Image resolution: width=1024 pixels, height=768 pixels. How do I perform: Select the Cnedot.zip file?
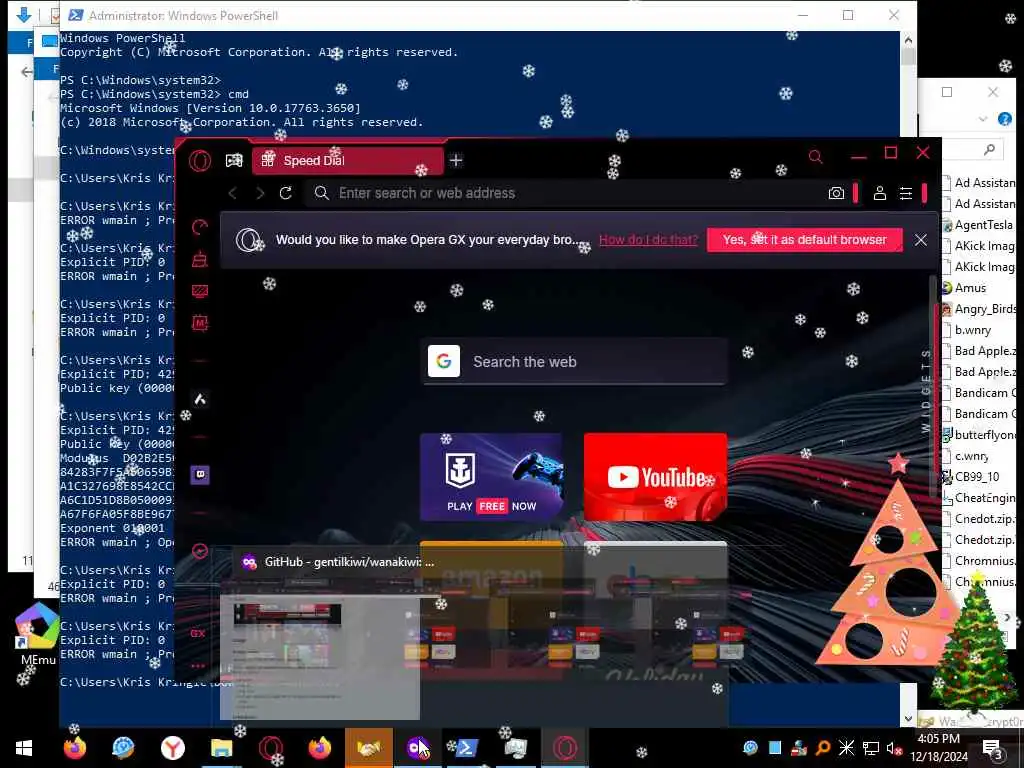[x=979, y=519]
